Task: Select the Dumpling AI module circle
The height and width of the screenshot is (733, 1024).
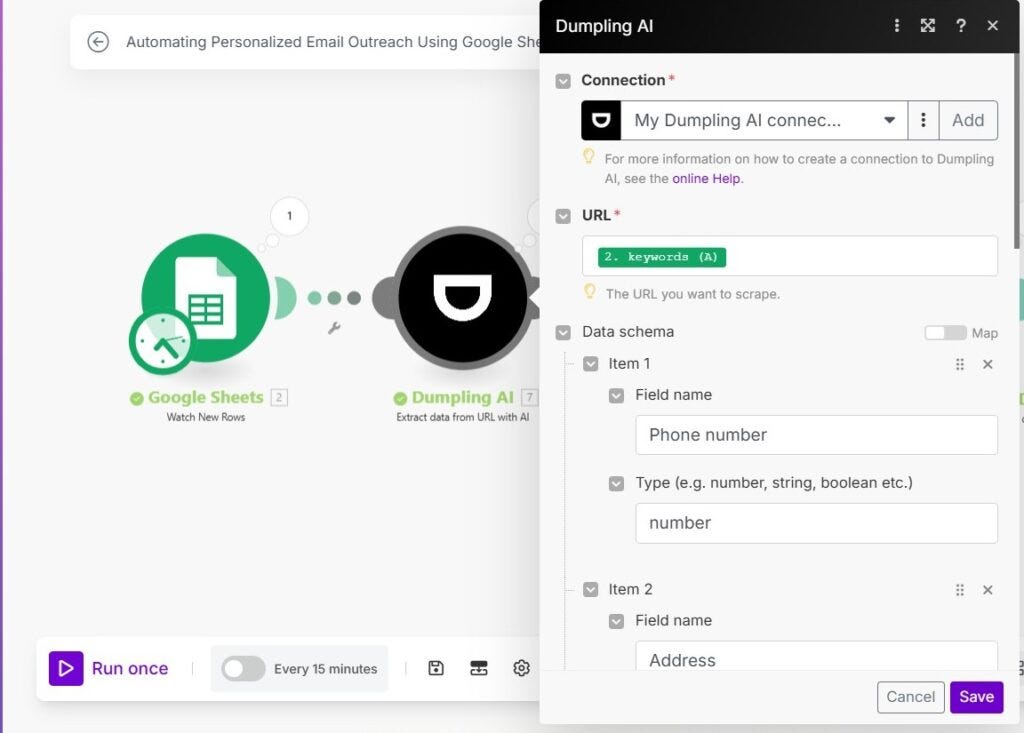Action: coord(463,298)
